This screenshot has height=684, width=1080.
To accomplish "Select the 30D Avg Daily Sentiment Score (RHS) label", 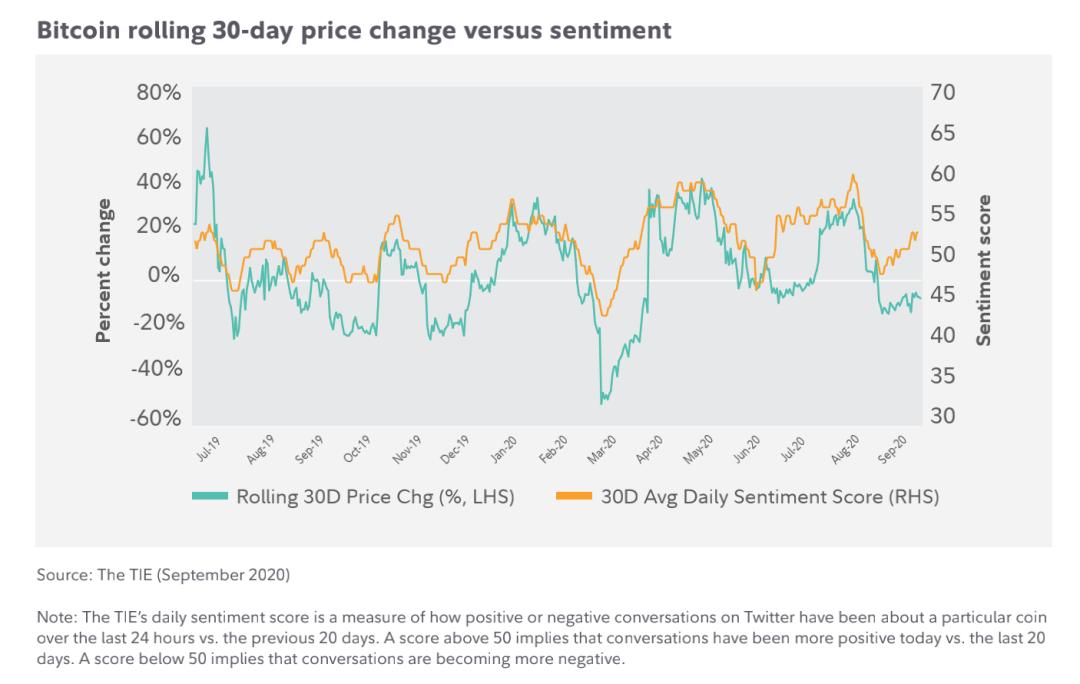I will [x=770, y=497].
